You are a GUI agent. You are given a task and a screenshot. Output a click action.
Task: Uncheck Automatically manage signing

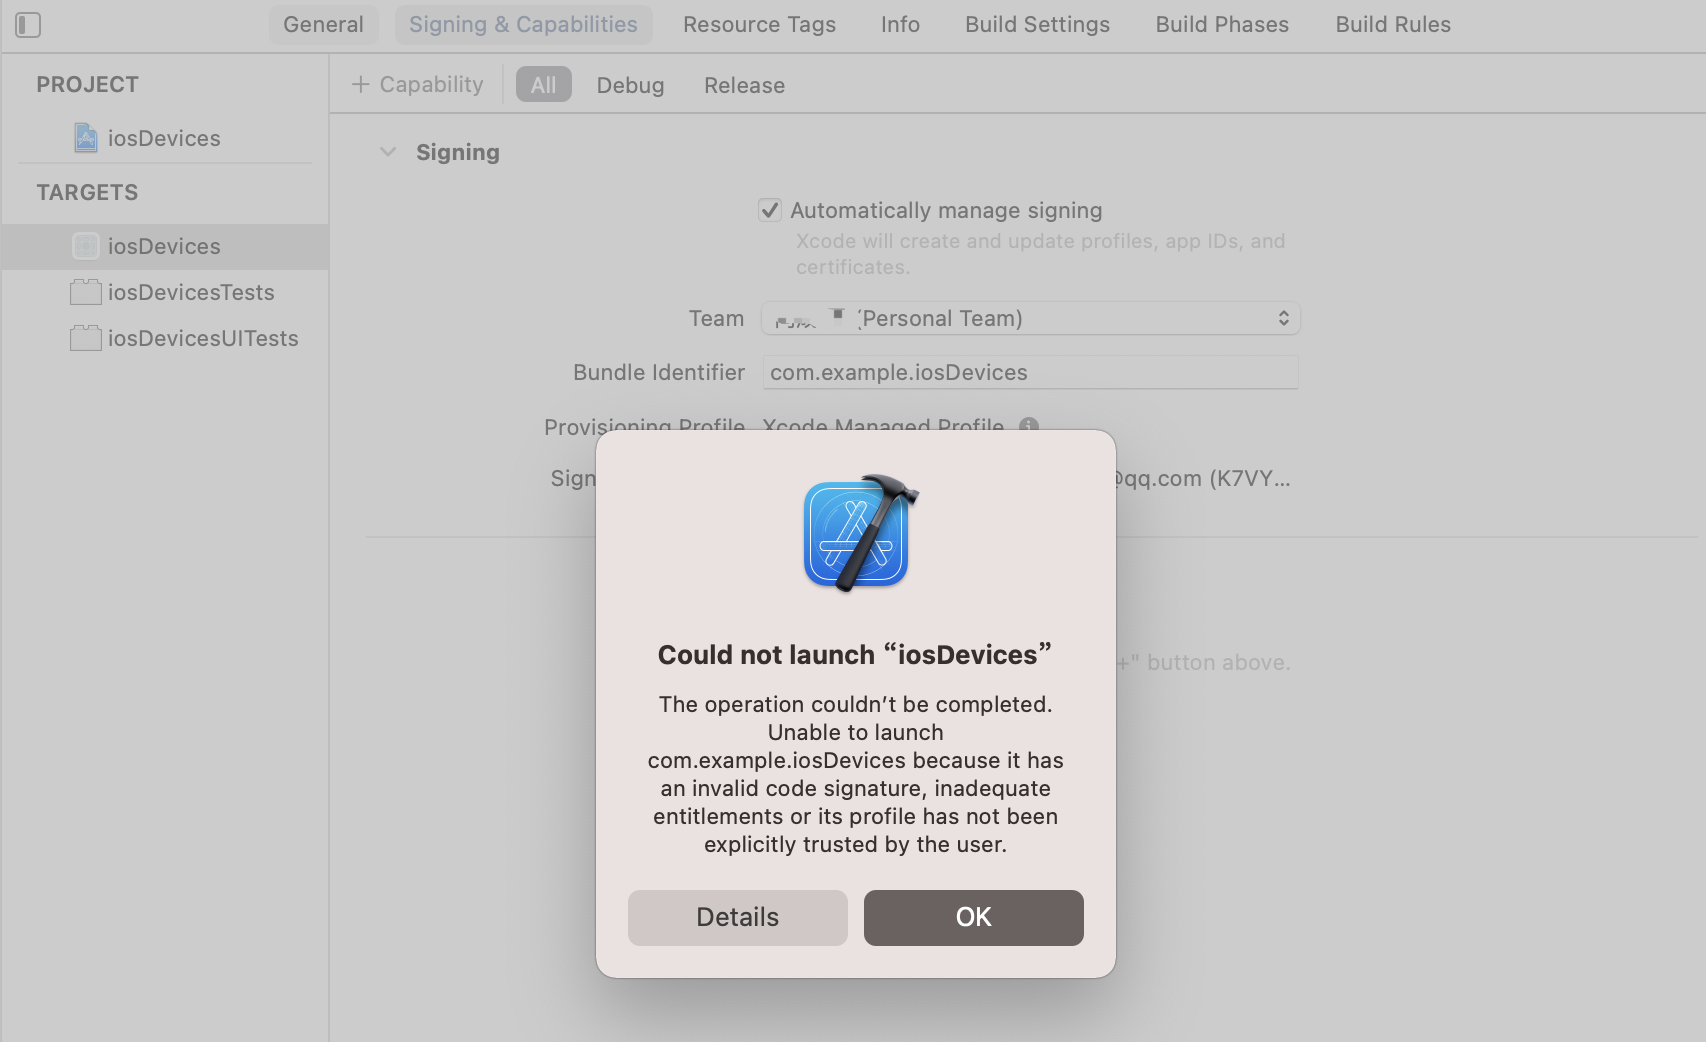770,210
